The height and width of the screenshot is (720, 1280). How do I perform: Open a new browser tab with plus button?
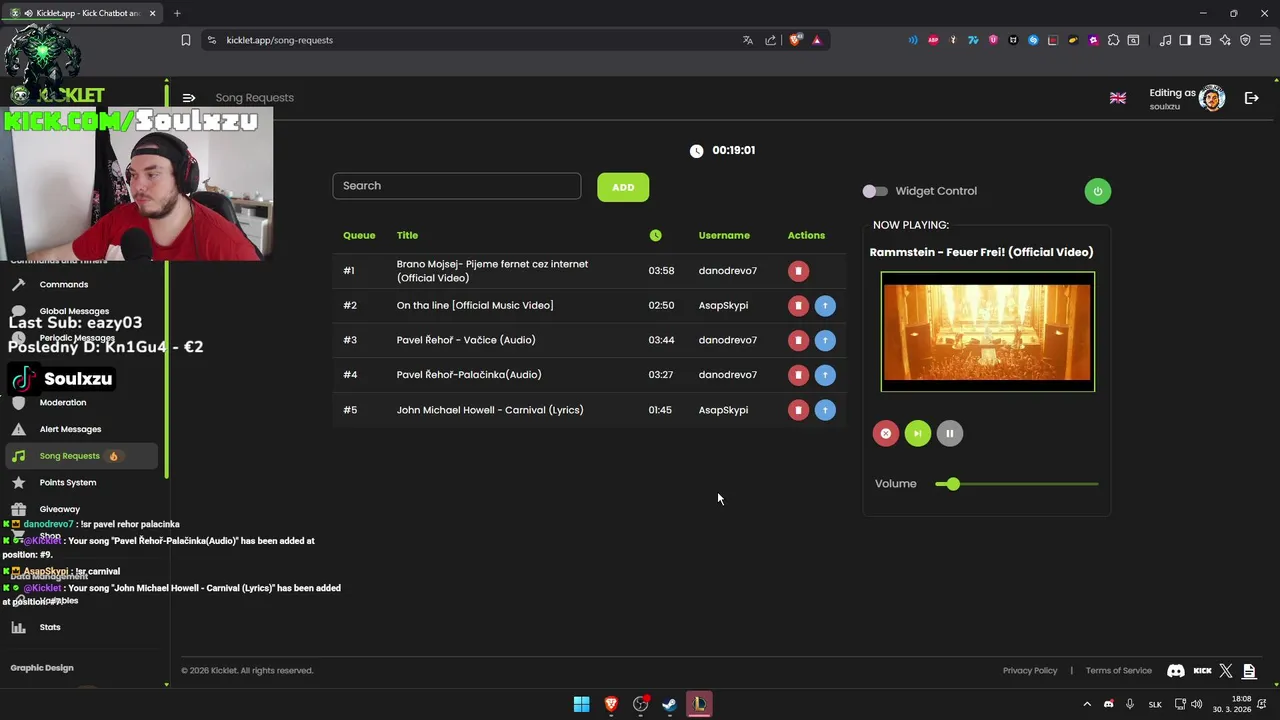(x=177, y=13)
